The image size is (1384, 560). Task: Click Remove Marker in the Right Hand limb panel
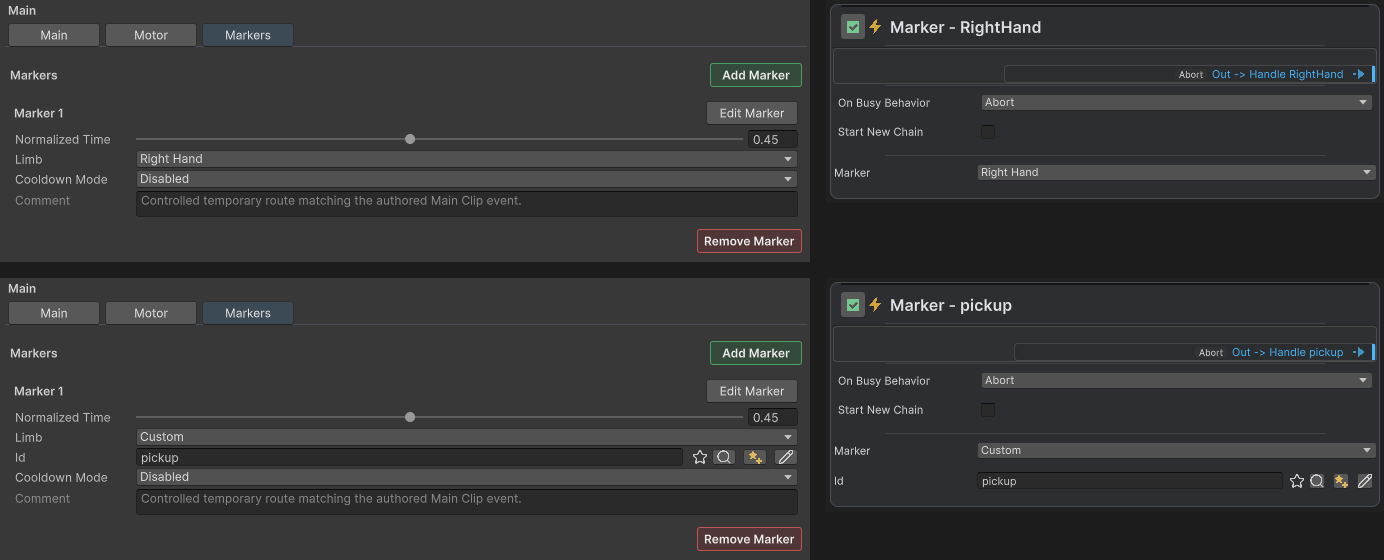coord(749,241)
